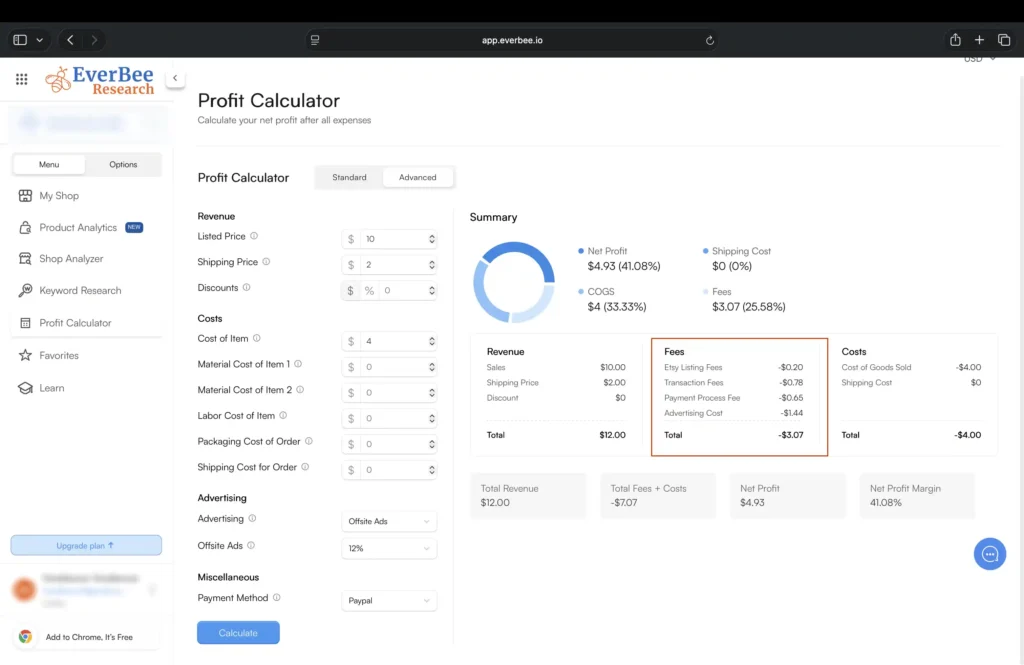Collapse the sidebar with the chevron button
The image size is (1024, 665).
pos(175,78)
